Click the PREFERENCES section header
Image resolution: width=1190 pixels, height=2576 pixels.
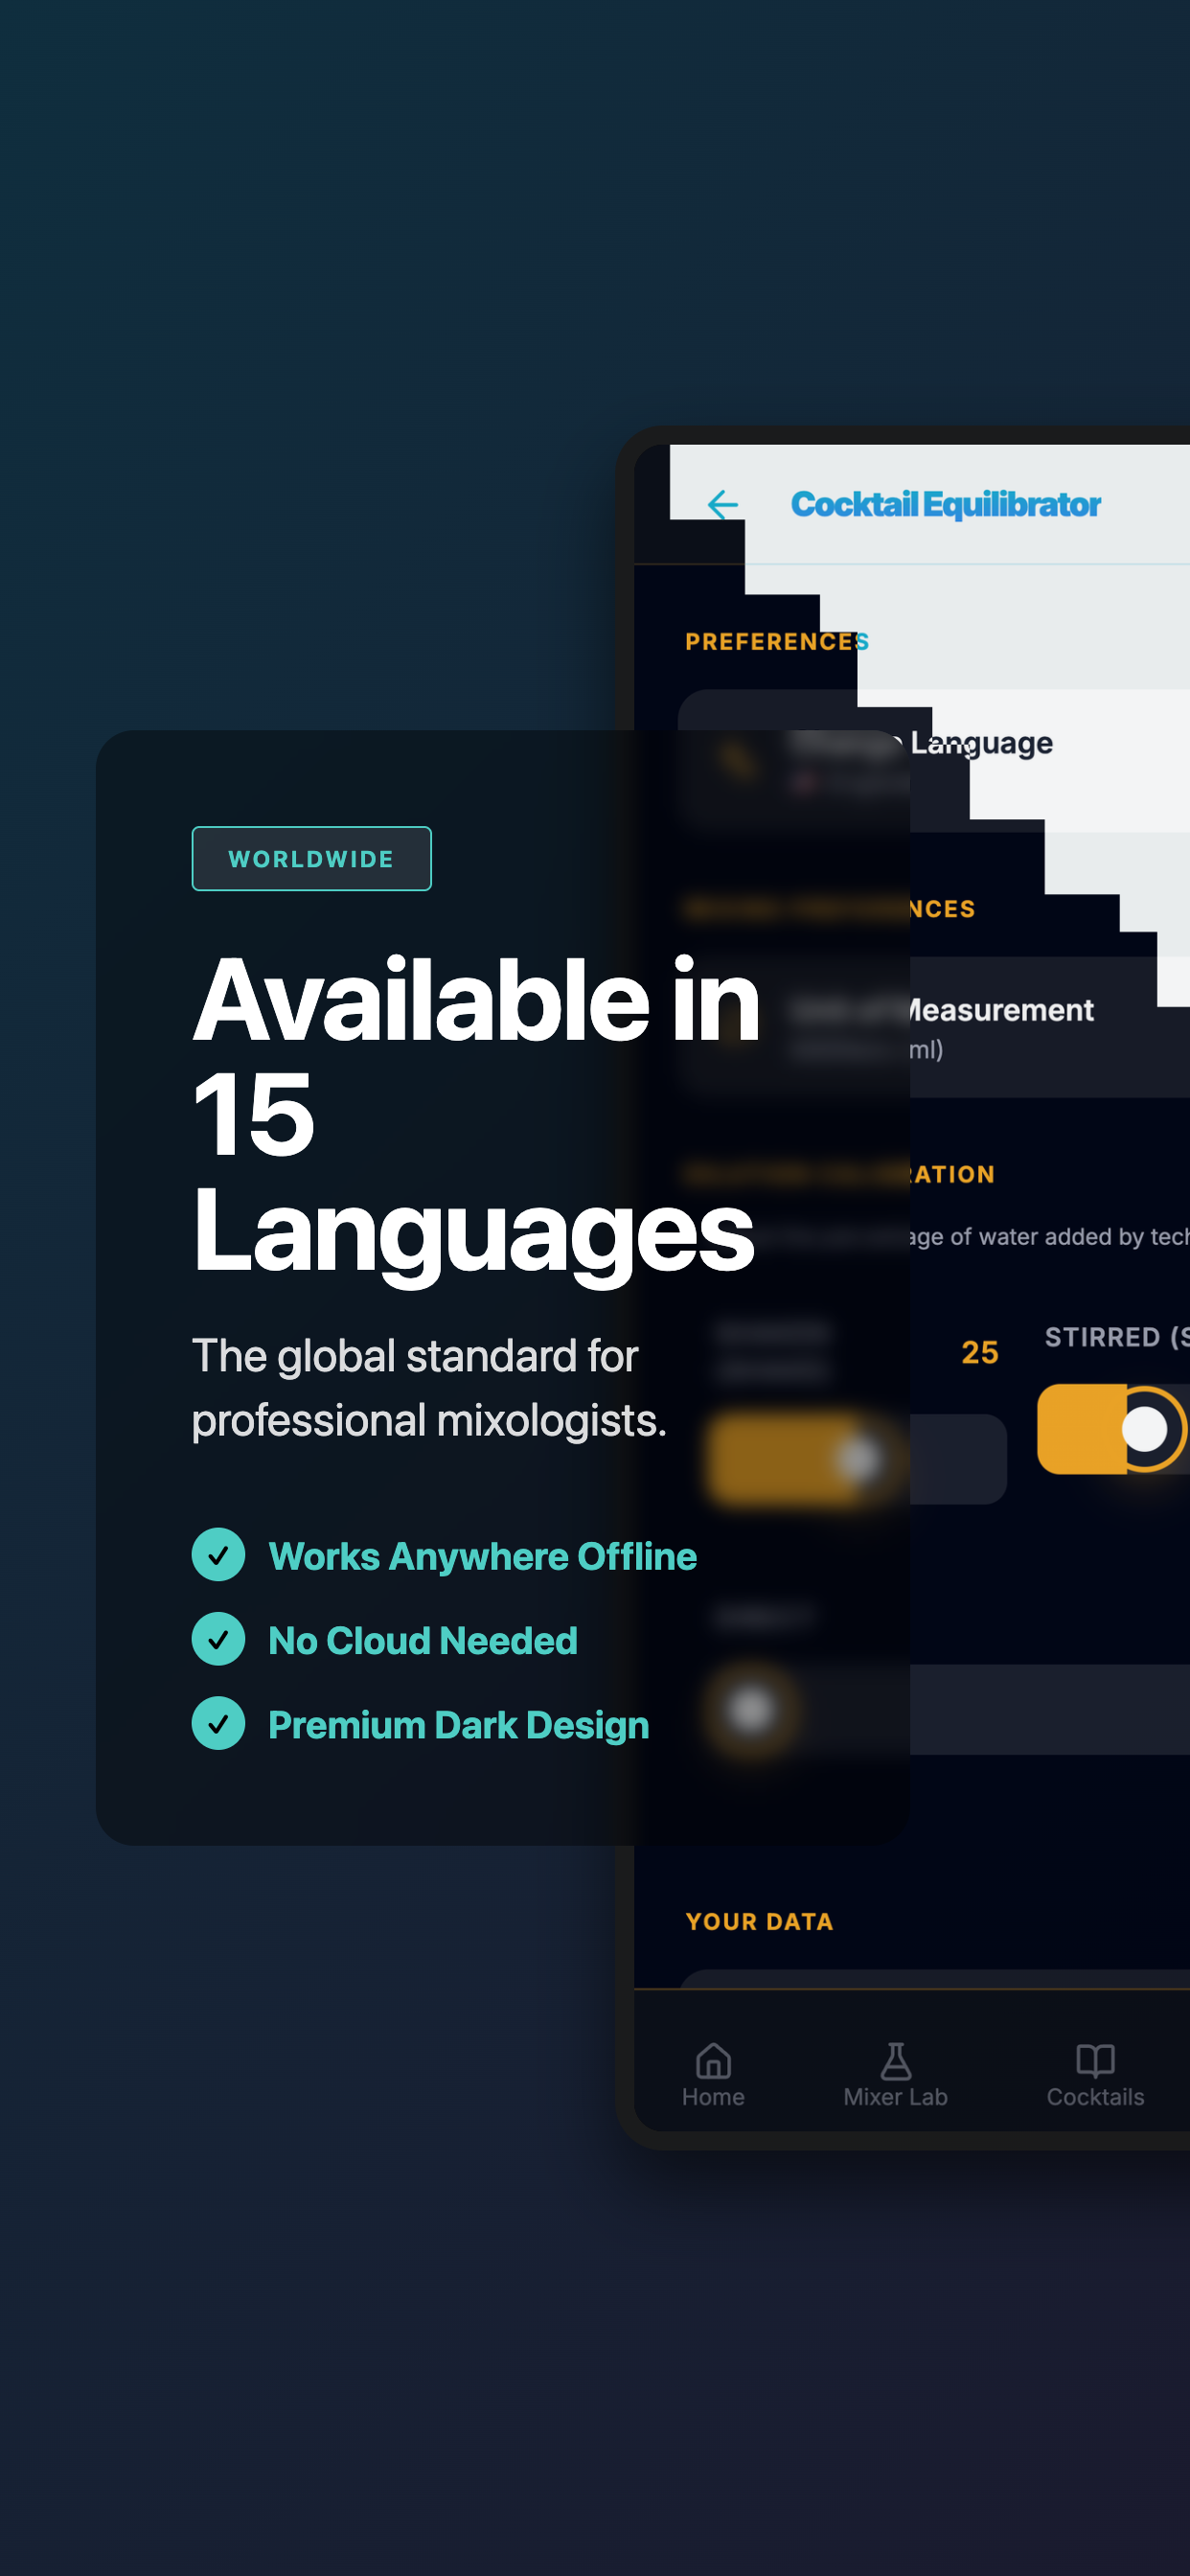(776, 642)
